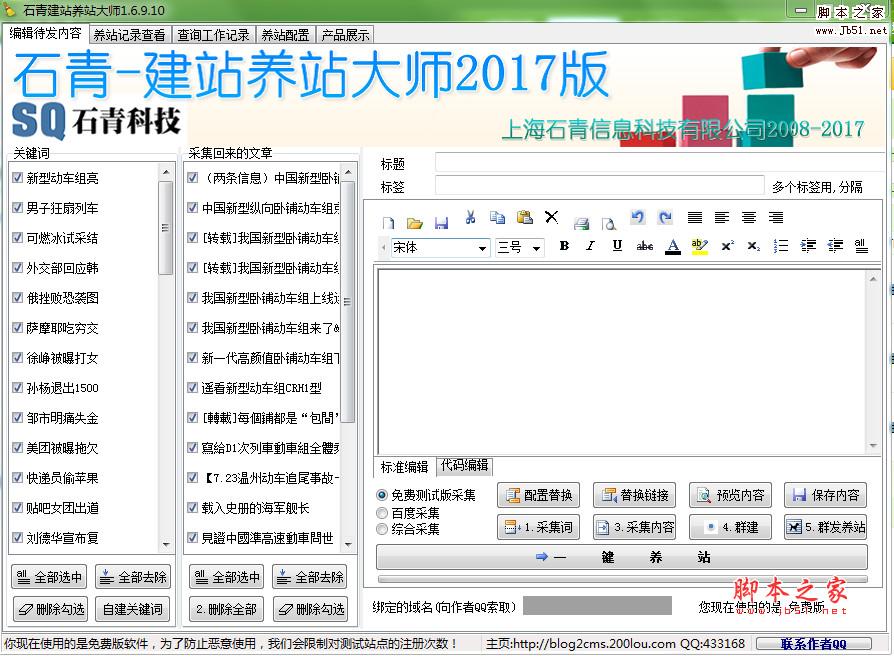
Task: Click the Undo arrow icon
Action: [x=638, y=218]
